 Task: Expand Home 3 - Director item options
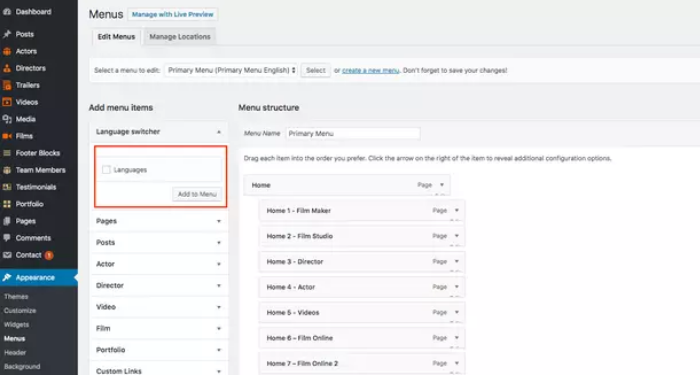tap(457, 261)
